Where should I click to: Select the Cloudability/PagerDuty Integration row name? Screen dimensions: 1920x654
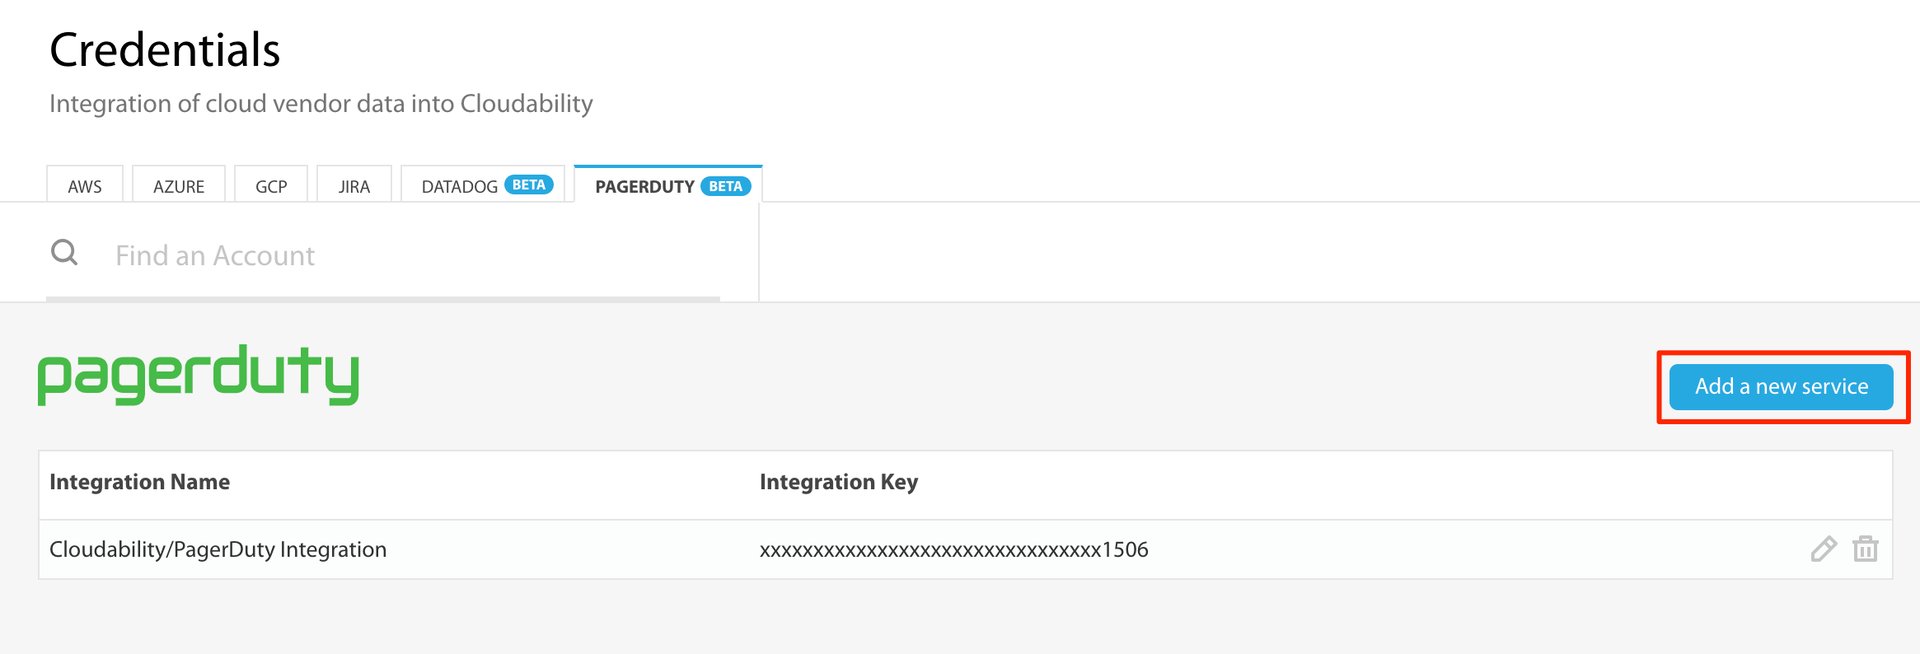click(x=218, y=549)
